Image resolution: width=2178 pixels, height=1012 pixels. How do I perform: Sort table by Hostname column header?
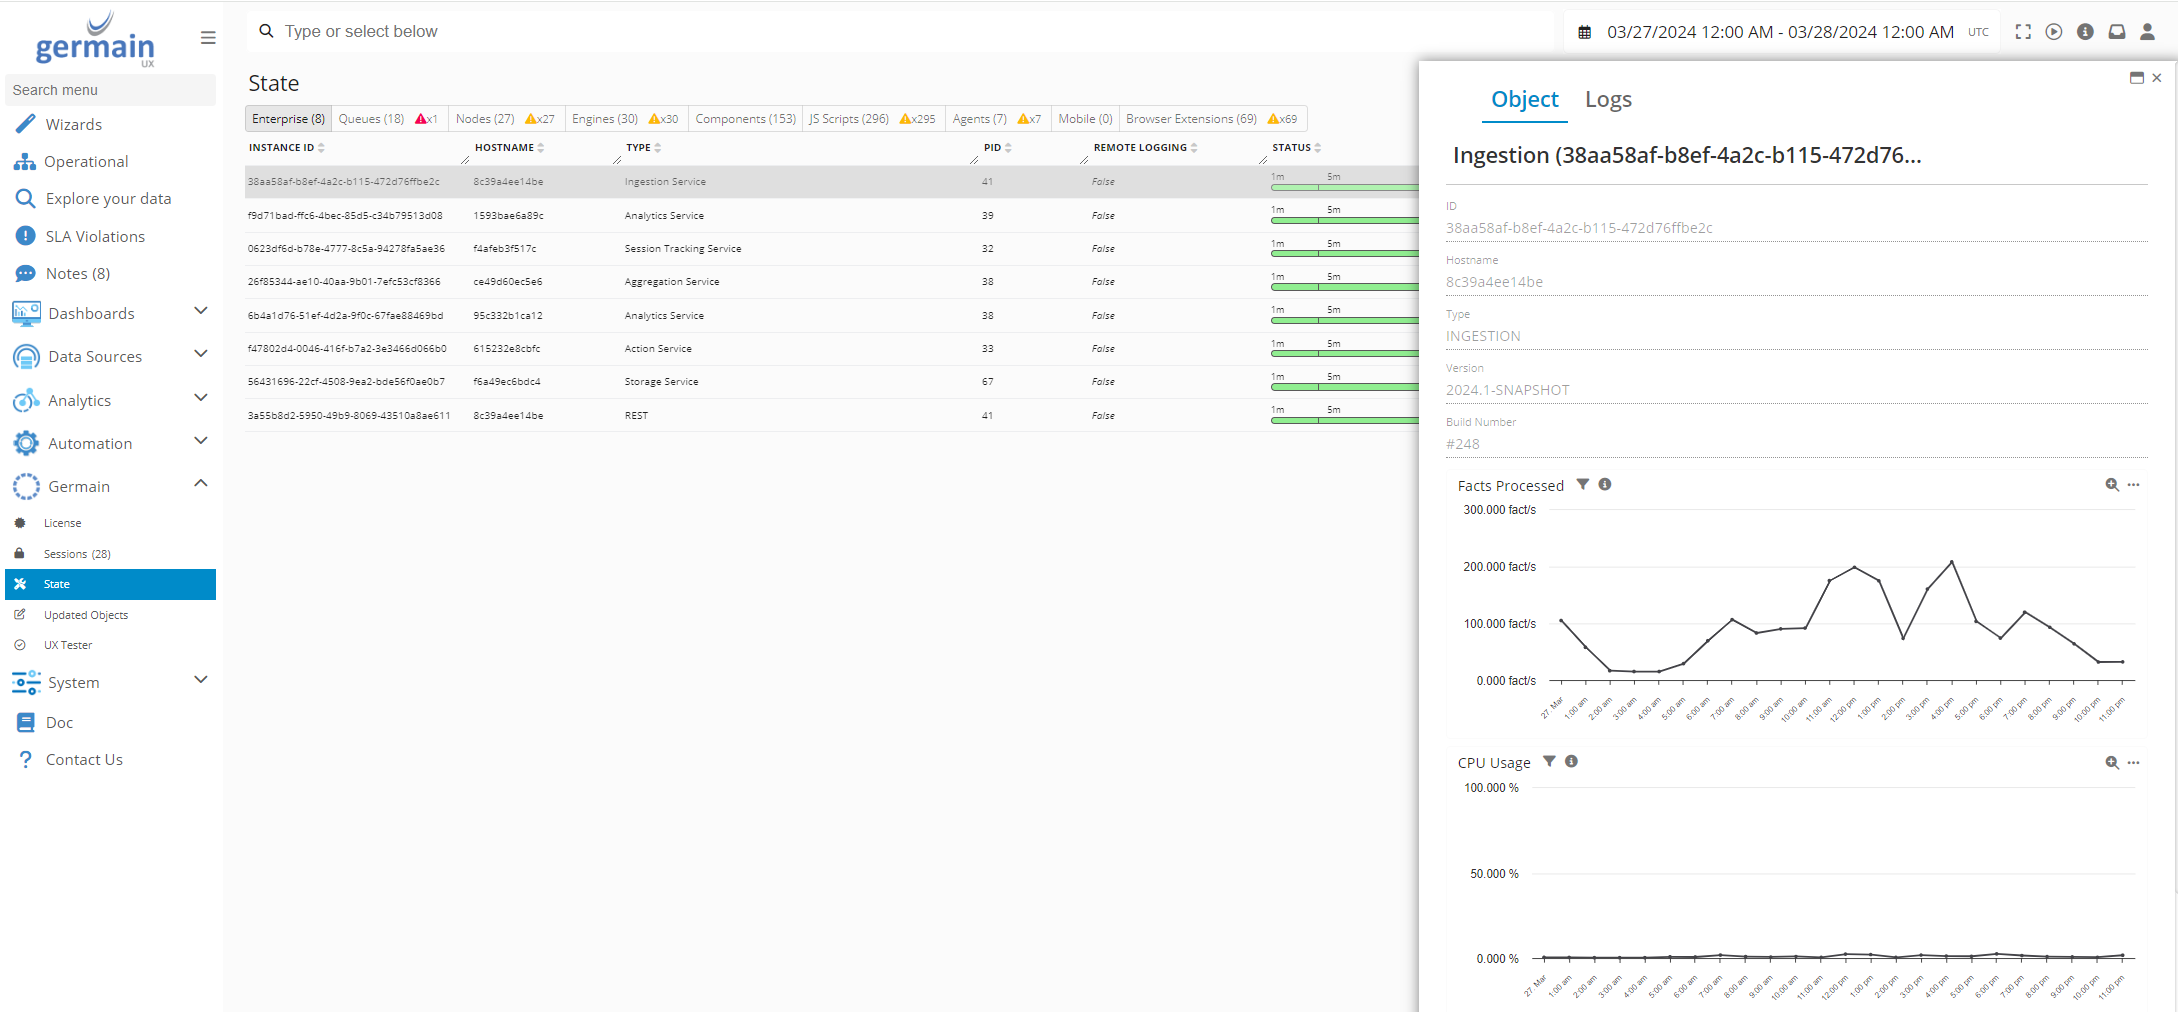pos(504,148)
